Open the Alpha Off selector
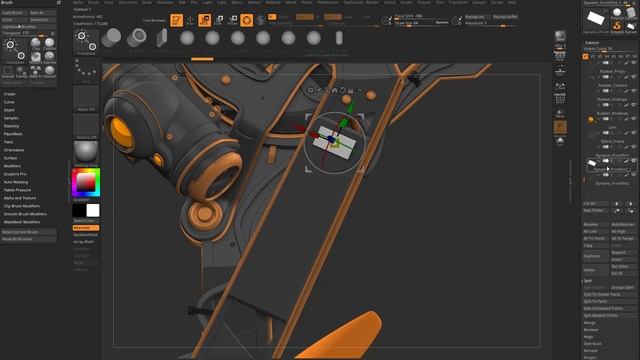 [86, 98]
